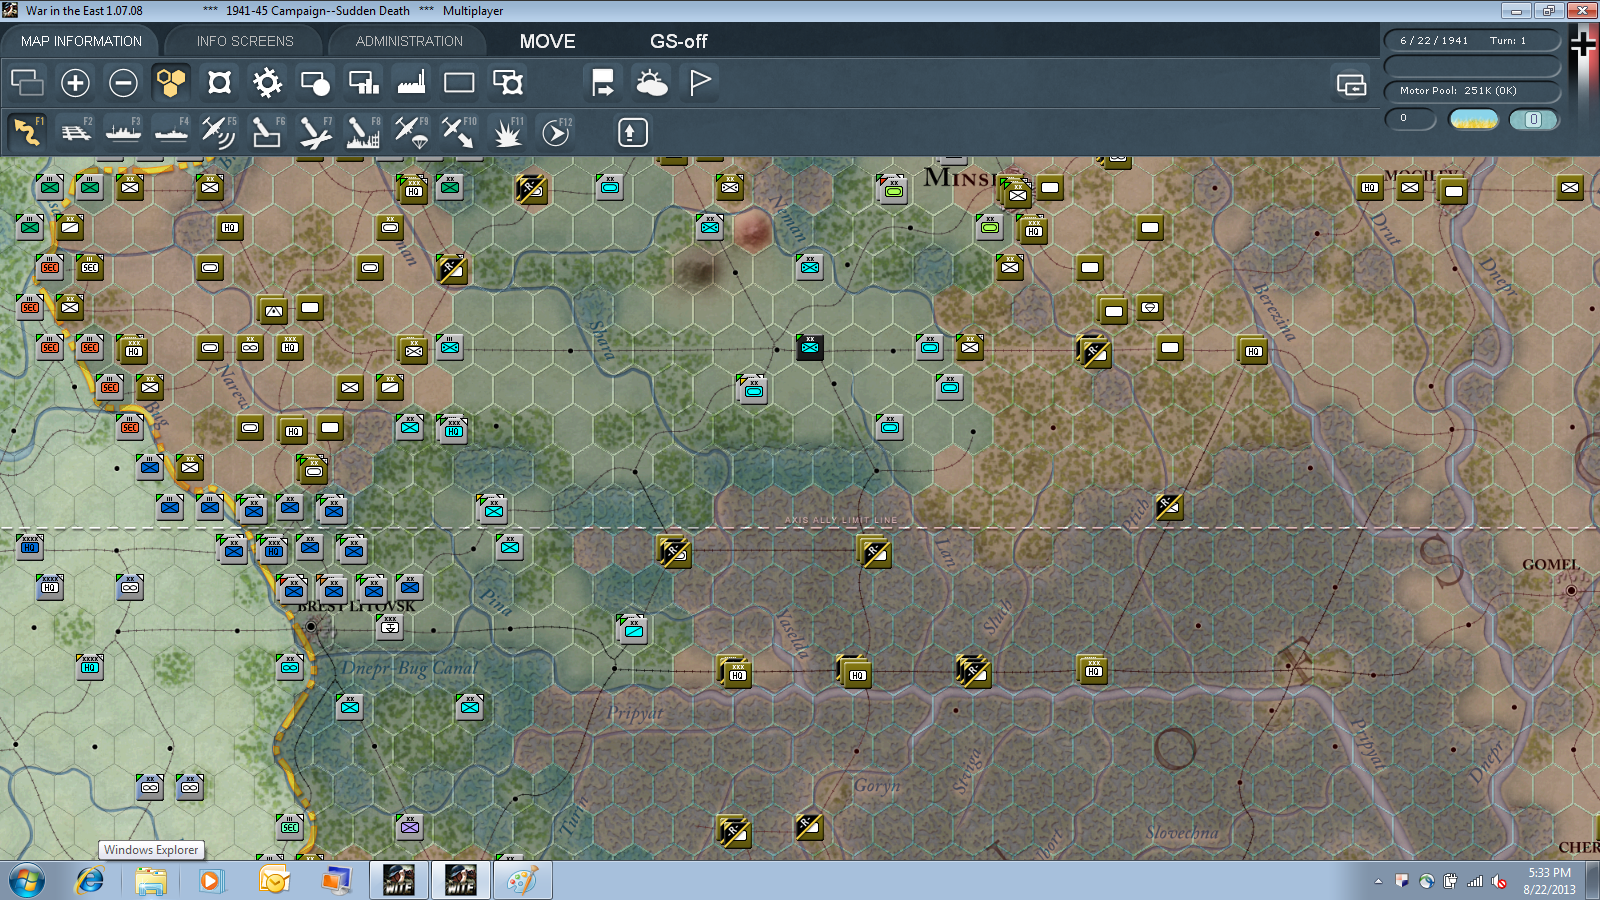The height and width of the screenshot is (900, 1600).
Task: Click the dark zero value field
Action: pyautogui.click(x=1410, y=118)
